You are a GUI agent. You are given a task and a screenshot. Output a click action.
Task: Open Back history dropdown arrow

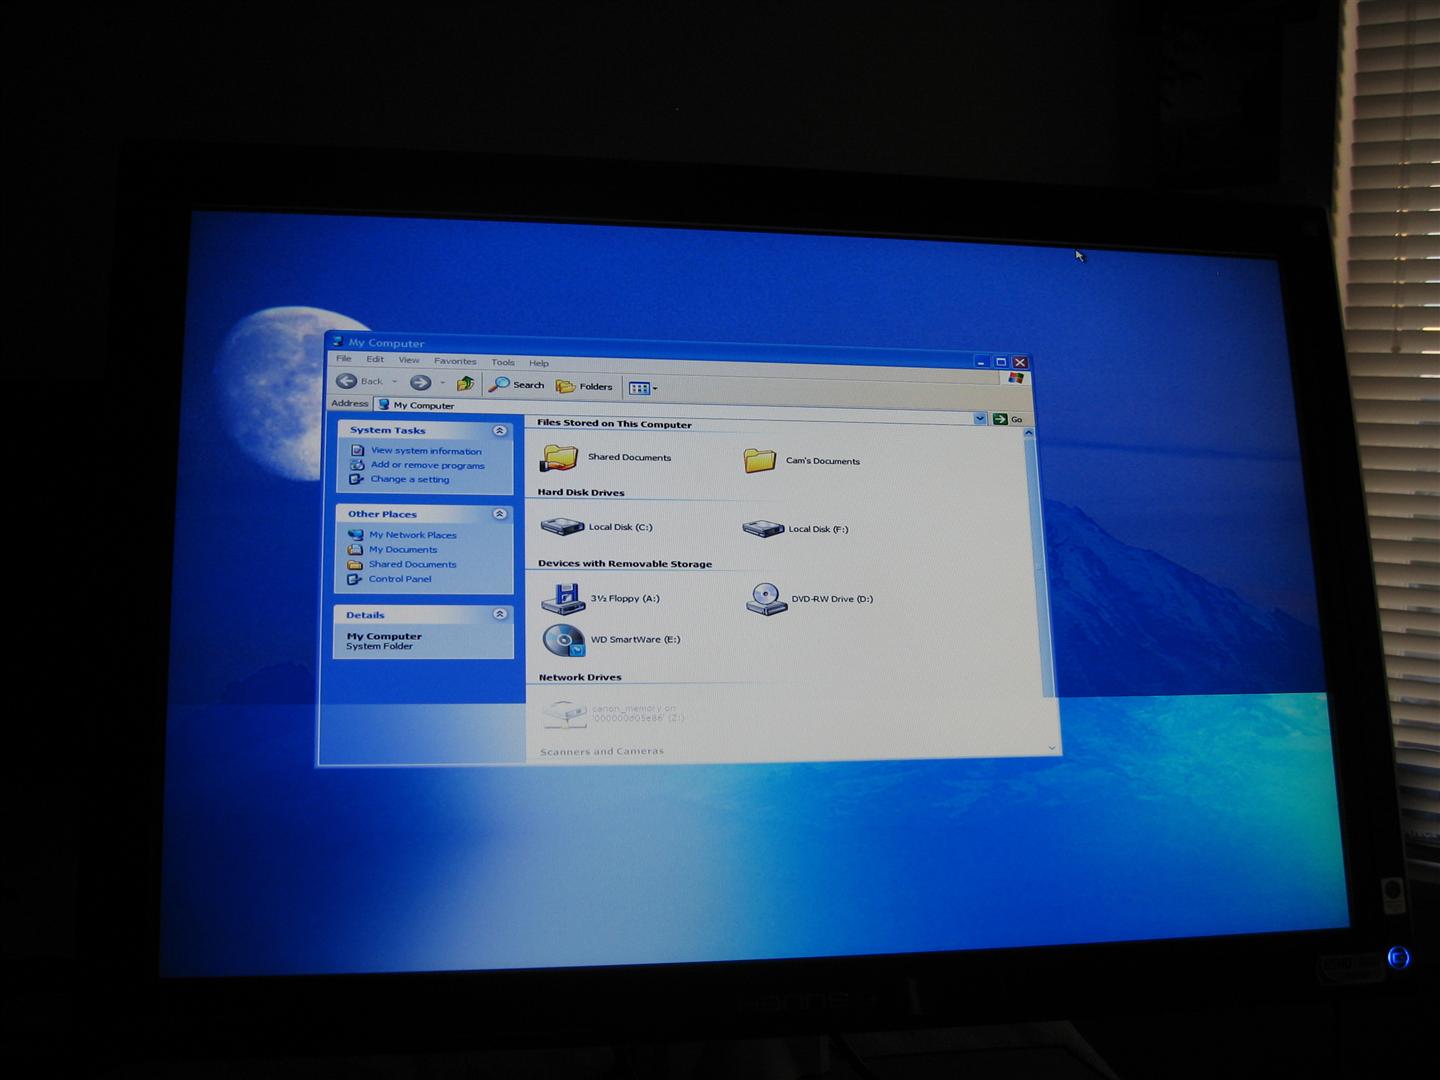[x=394, y=381]
